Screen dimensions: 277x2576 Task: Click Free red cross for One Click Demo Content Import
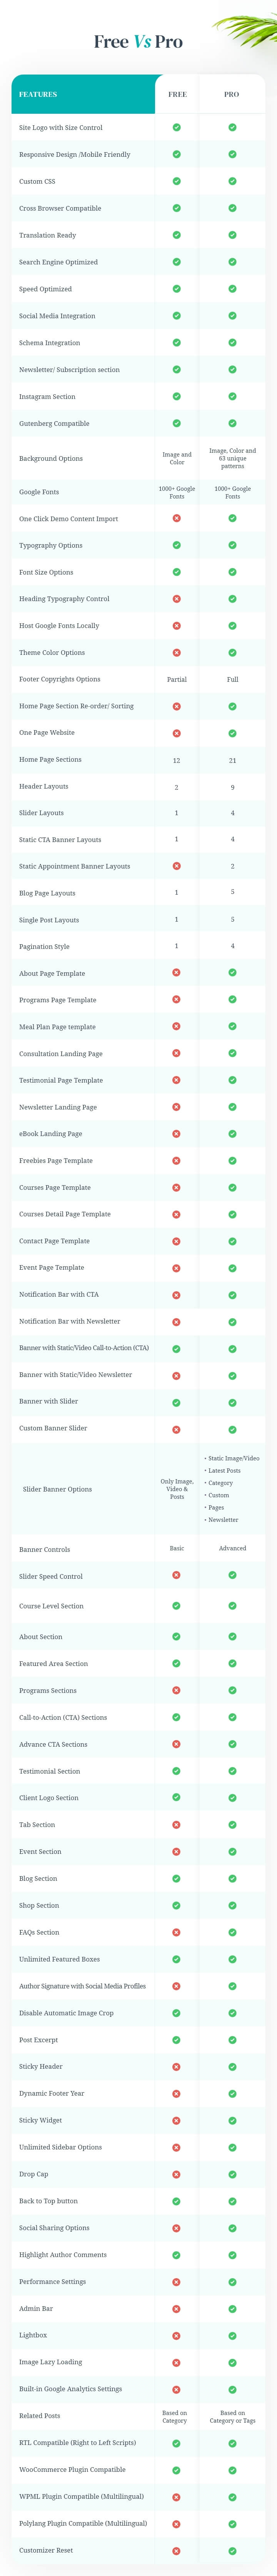(177, 518)
